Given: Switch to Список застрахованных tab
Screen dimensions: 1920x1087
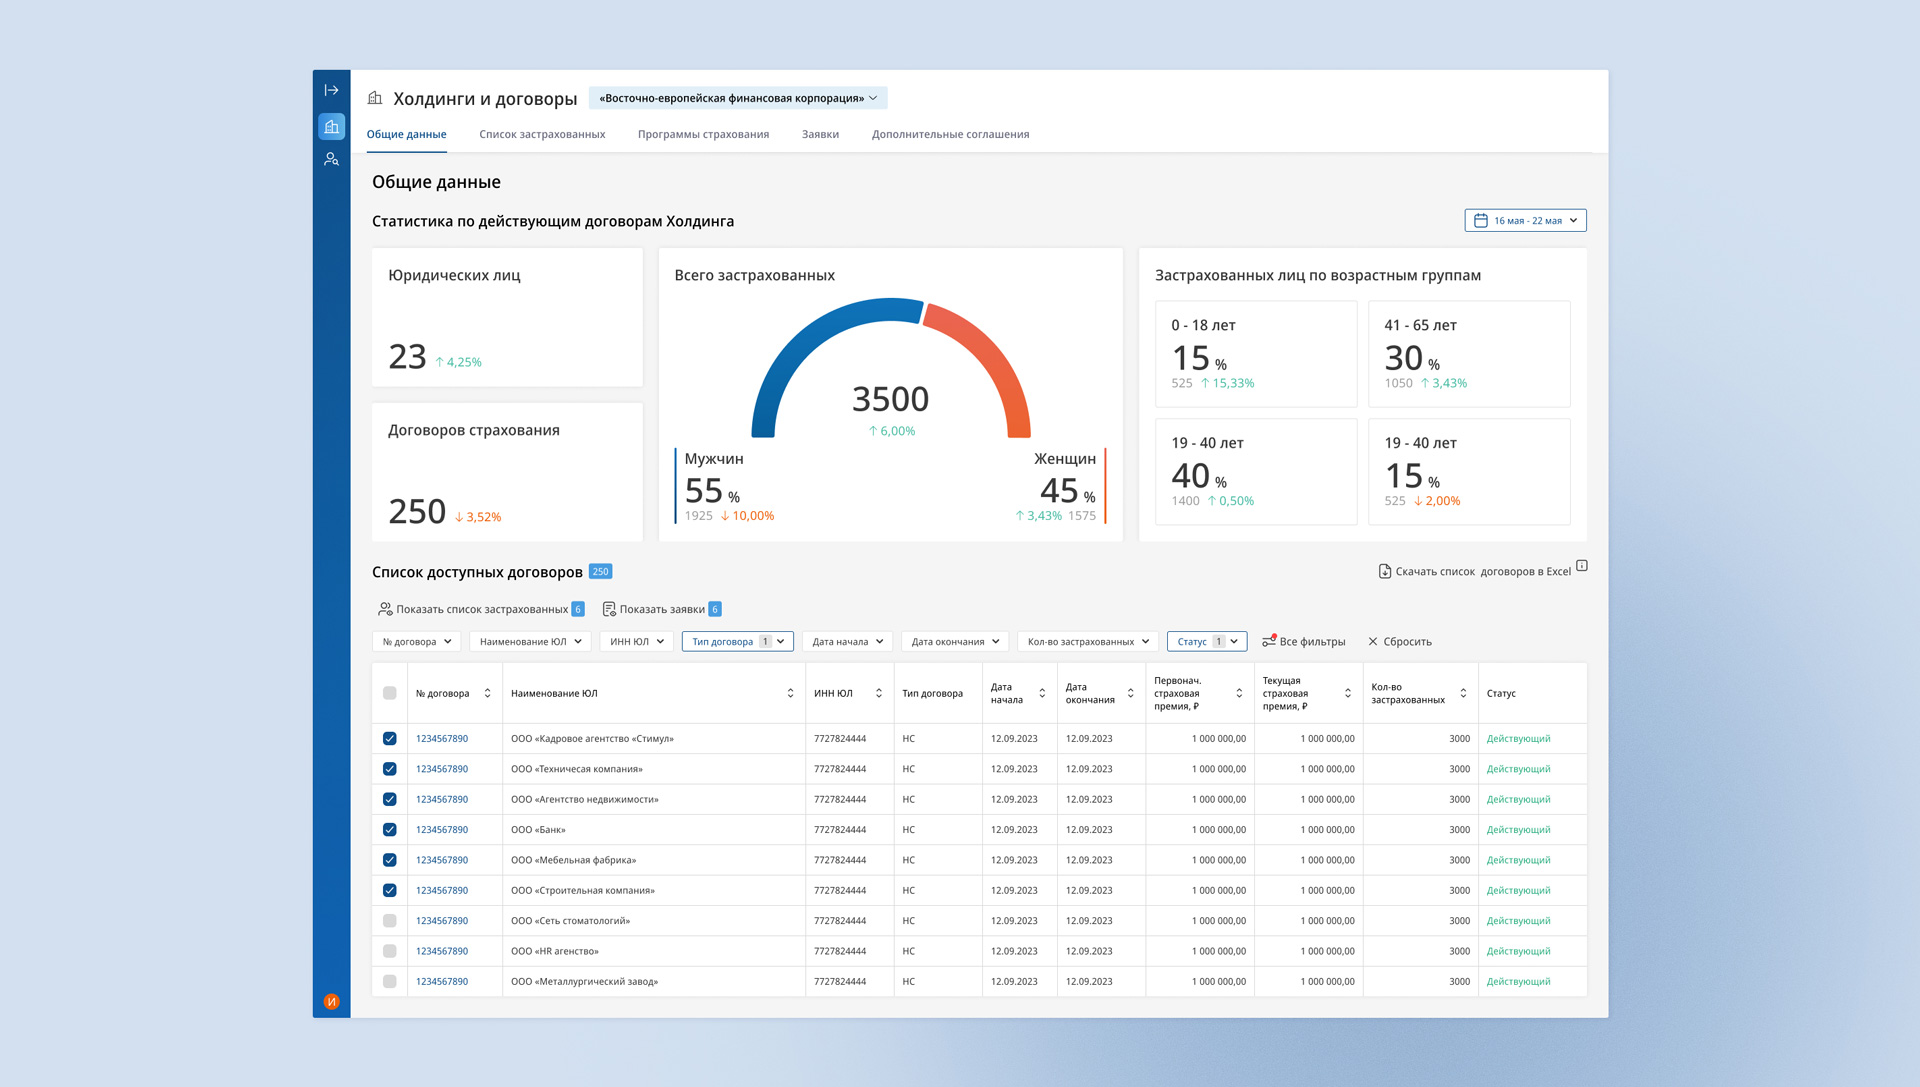Looking at the screenshot, I should 541,134.
